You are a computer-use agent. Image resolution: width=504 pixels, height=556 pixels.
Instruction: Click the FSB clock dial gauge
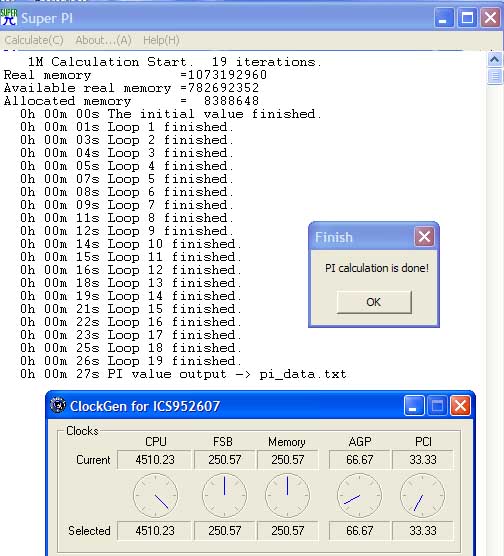tap(225, 495)
